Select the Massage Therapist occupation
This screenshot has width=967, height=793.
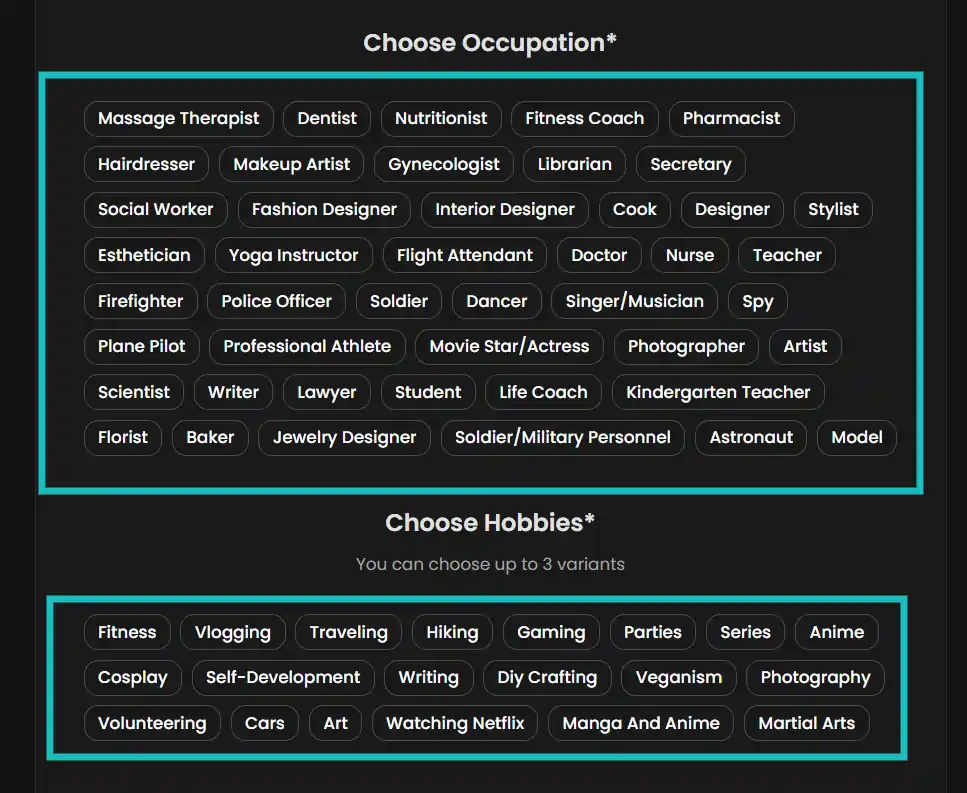point(178,118)
